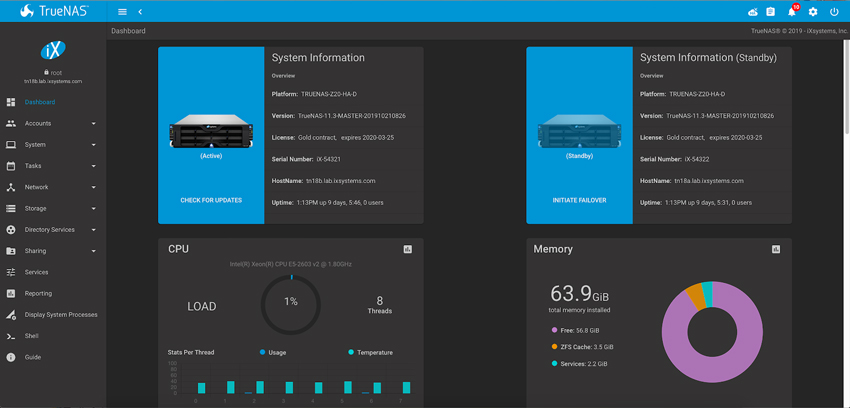Click the active server thumbnail image
Viewport: 850px width, 408px height.
211,130
